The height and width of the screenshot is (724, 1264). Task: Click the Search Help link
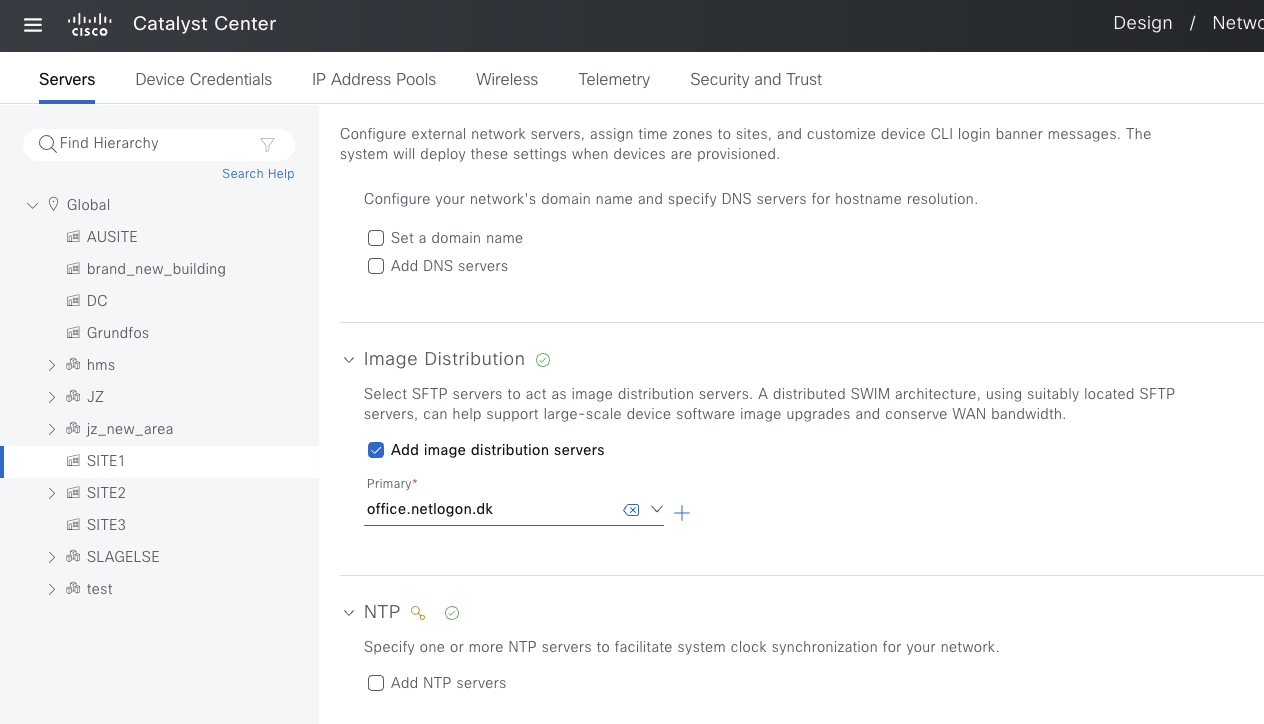258,173
